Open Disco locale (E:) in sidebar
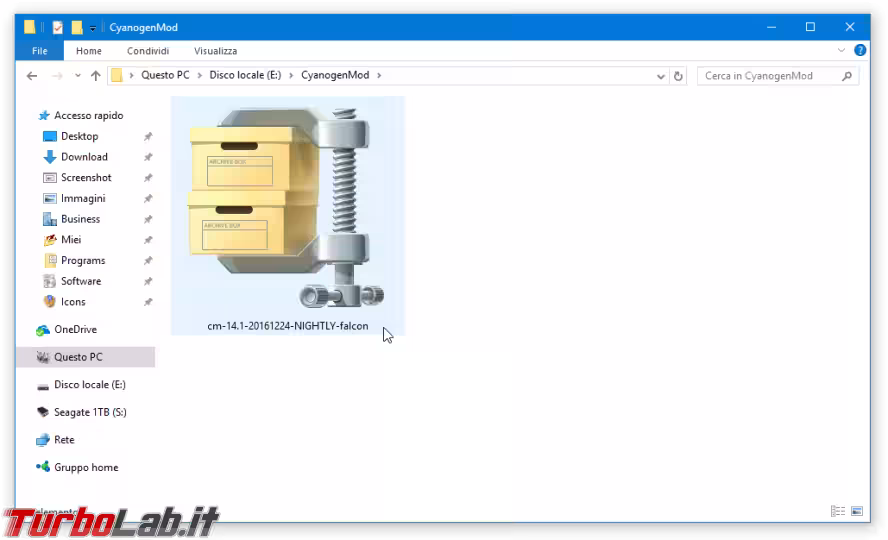This screenshot has height=540, width=888. tap(89, 385)
